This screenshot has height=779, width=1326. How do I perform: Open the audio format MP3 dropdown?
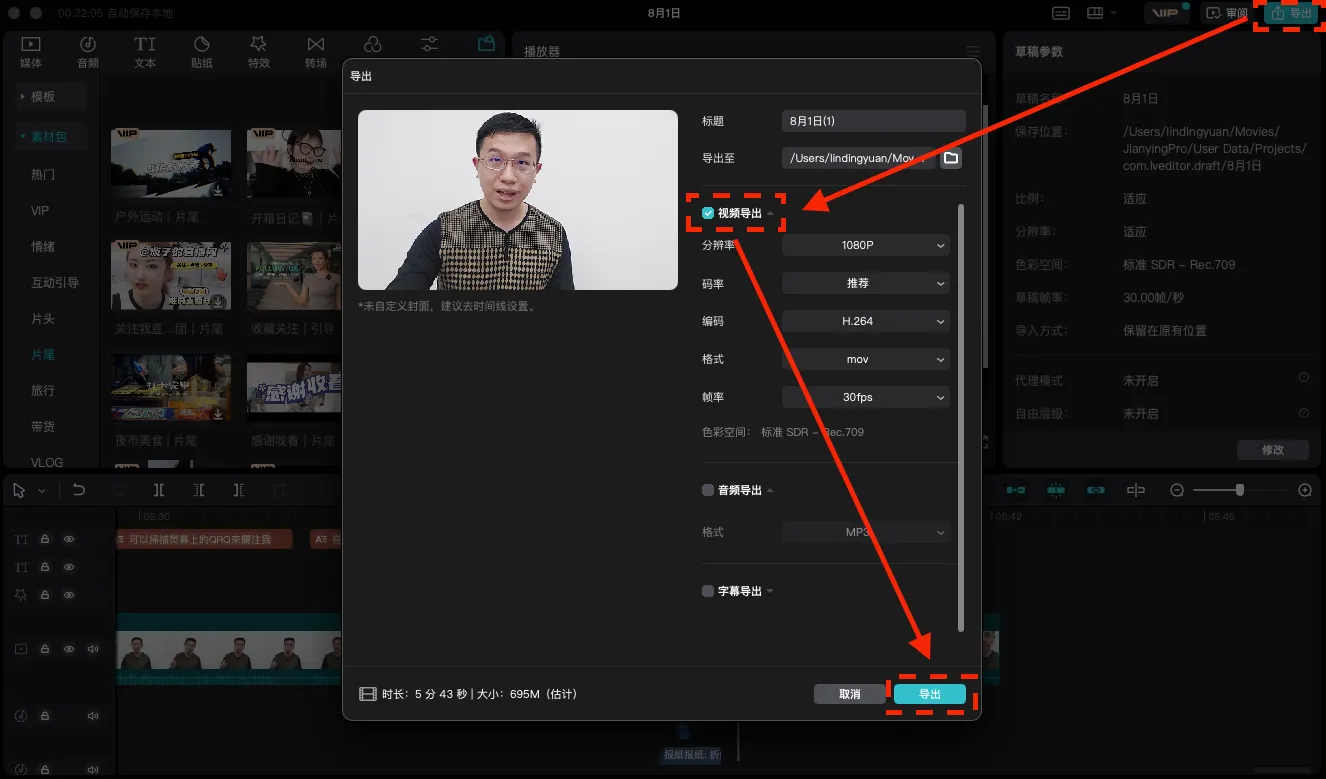pos(865,532)
